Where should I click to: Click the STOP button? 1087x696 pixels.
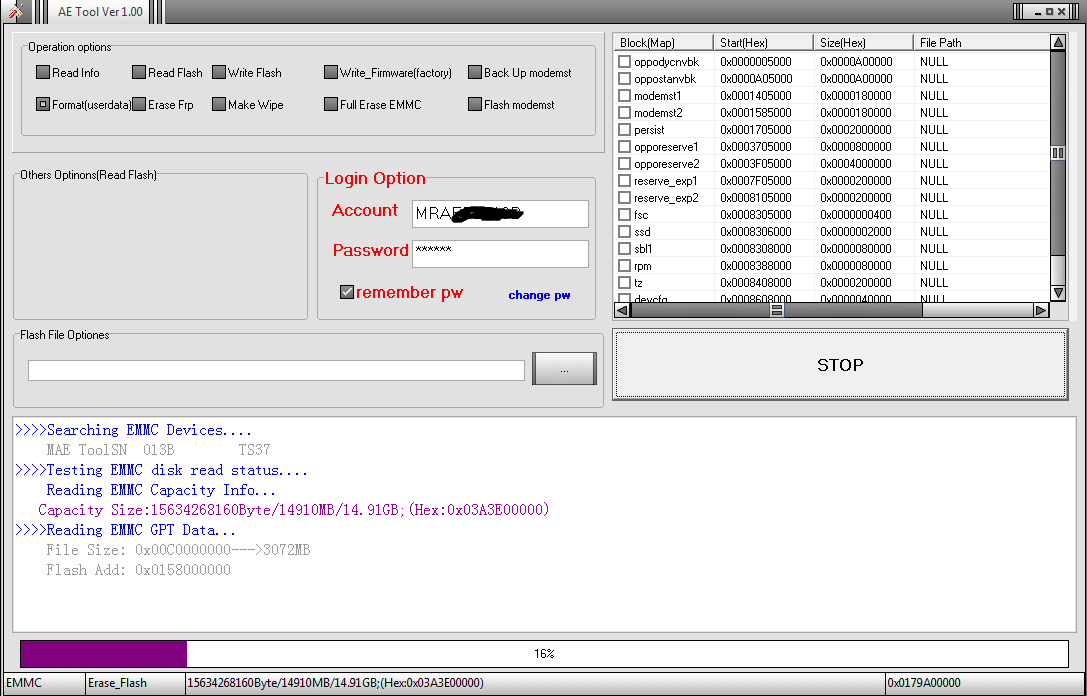click(x=840, y=365)
